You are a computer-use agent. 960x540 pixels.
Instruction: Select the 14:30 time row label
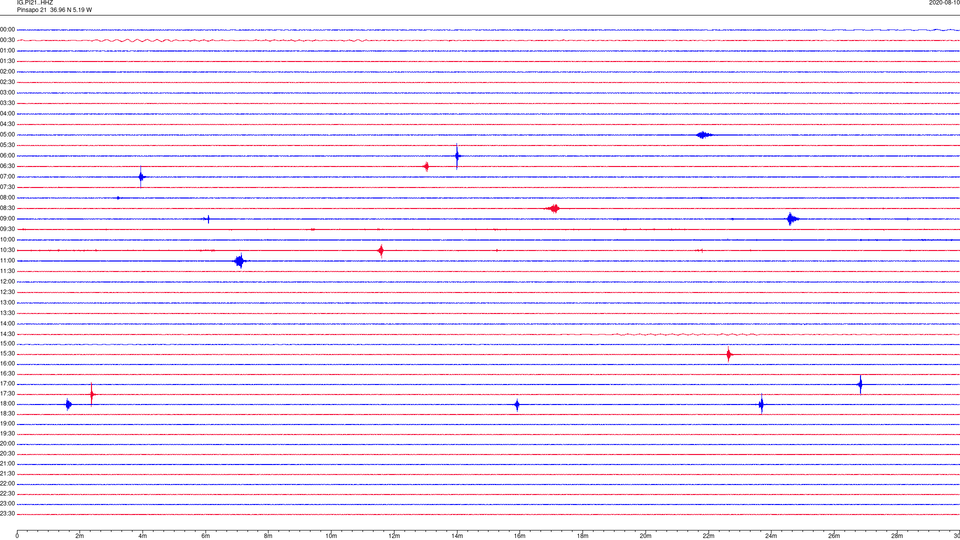(7, 334)
